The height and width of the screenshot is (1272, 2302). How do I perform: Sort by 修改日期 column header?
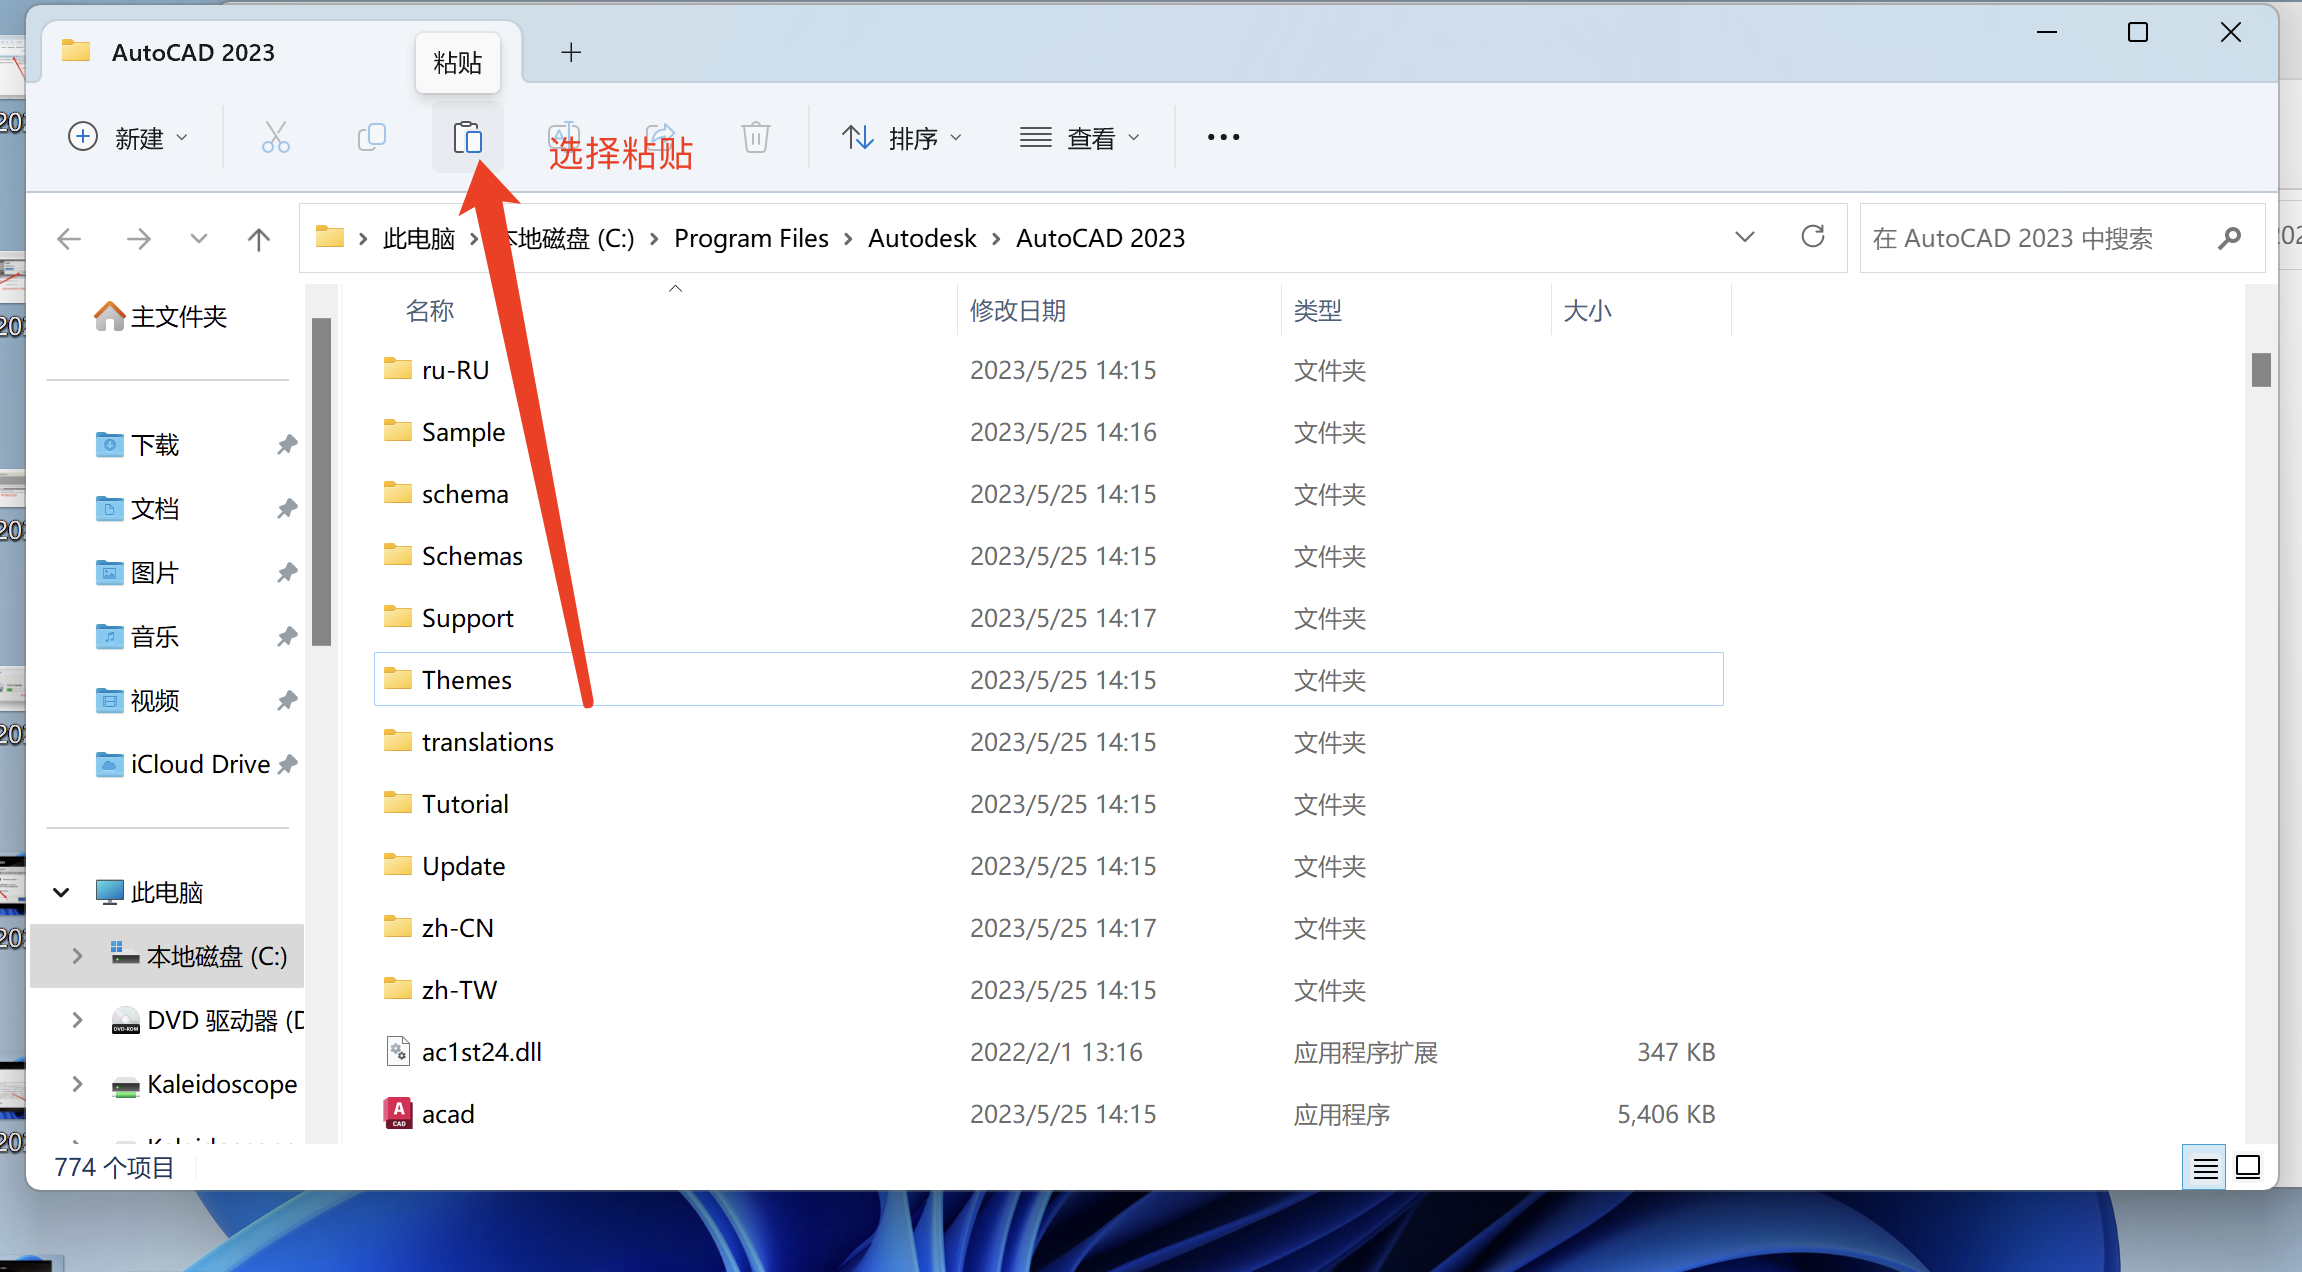click(x=1018, y=310)
